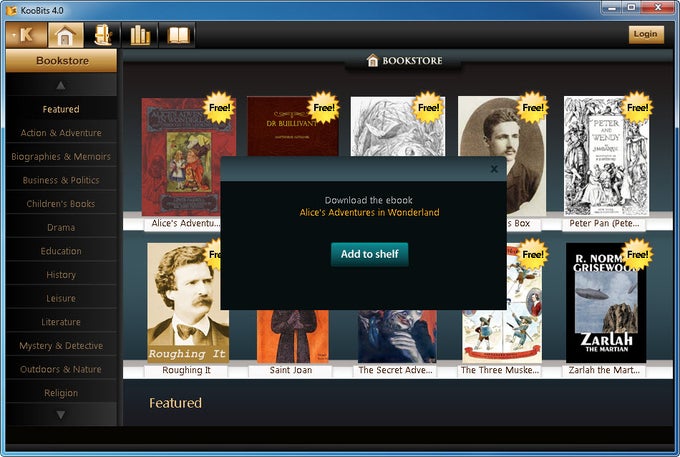Open the Saint Joan book cover
The height and width of the screenshot is (457, 680).
point(293,336)
